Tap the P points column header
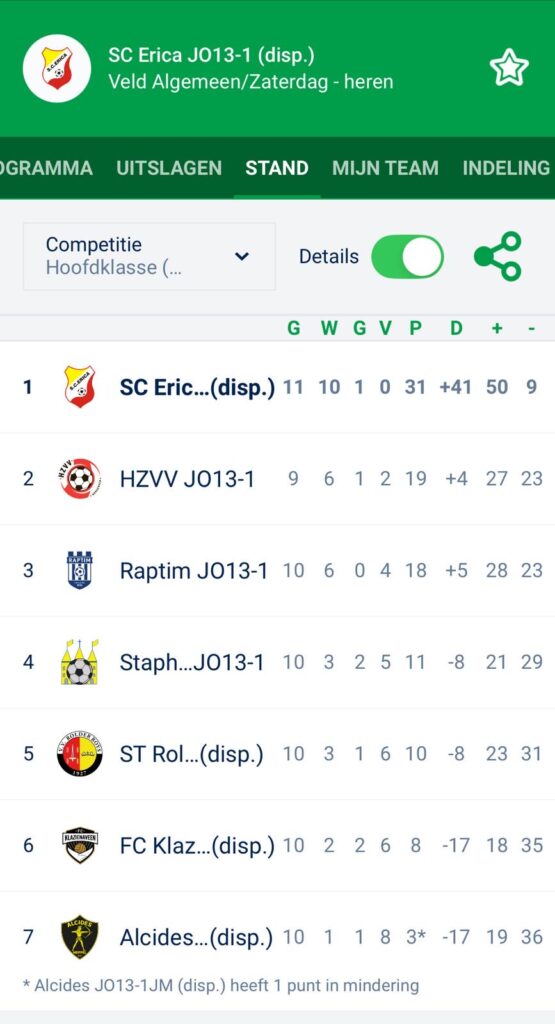This screenshot has height=1024, width=555. (415, 328)
